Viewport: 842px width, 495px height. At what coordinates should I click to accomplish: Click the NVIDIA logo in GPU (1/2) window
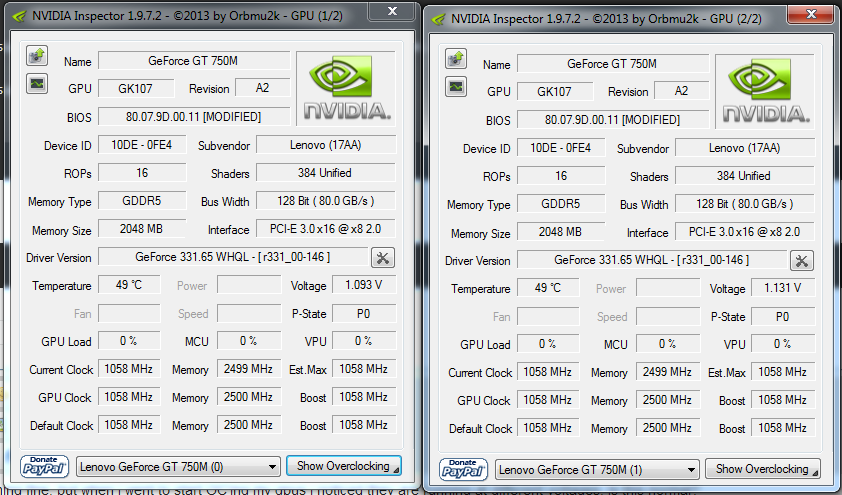[x=346, y=89]
